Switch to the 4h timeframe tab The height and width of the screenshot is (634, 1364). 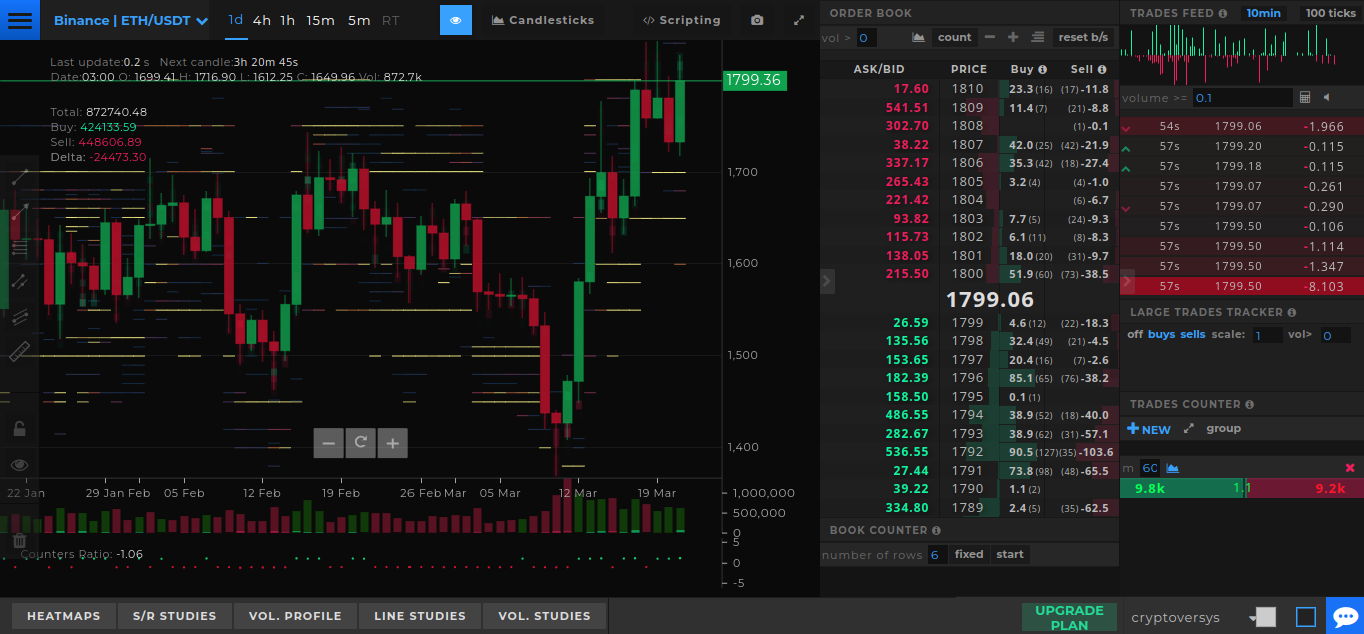pos(261,19)
